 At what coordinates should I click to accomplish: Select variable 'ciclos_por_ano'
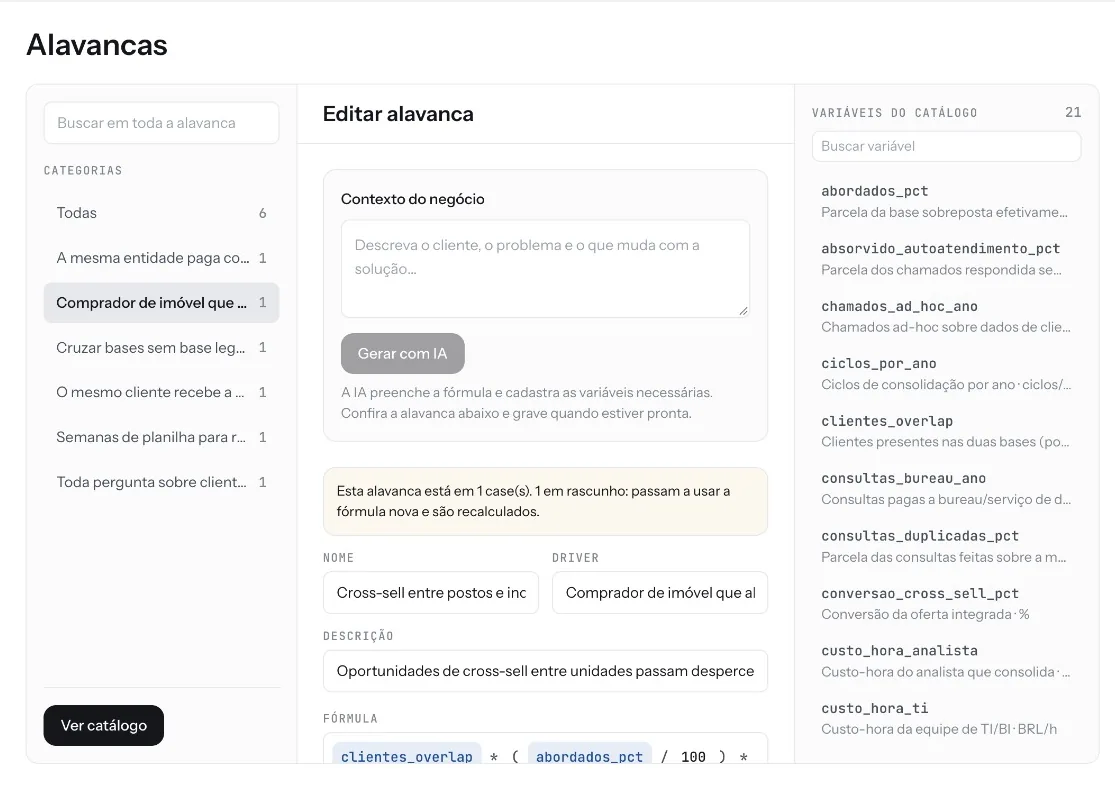coord(946,374)
